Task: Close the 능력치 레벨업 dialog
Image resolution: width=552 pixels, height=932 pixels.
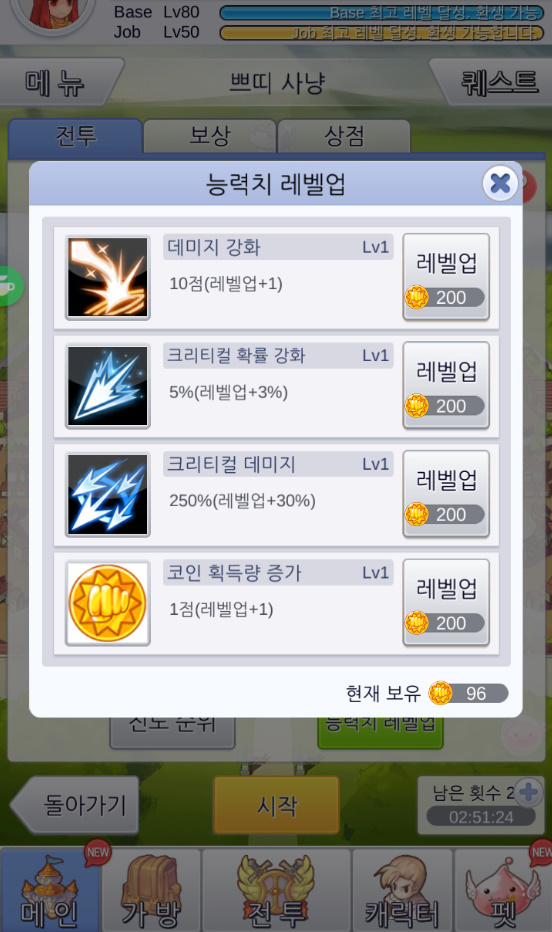Action: tap(500, 183)
